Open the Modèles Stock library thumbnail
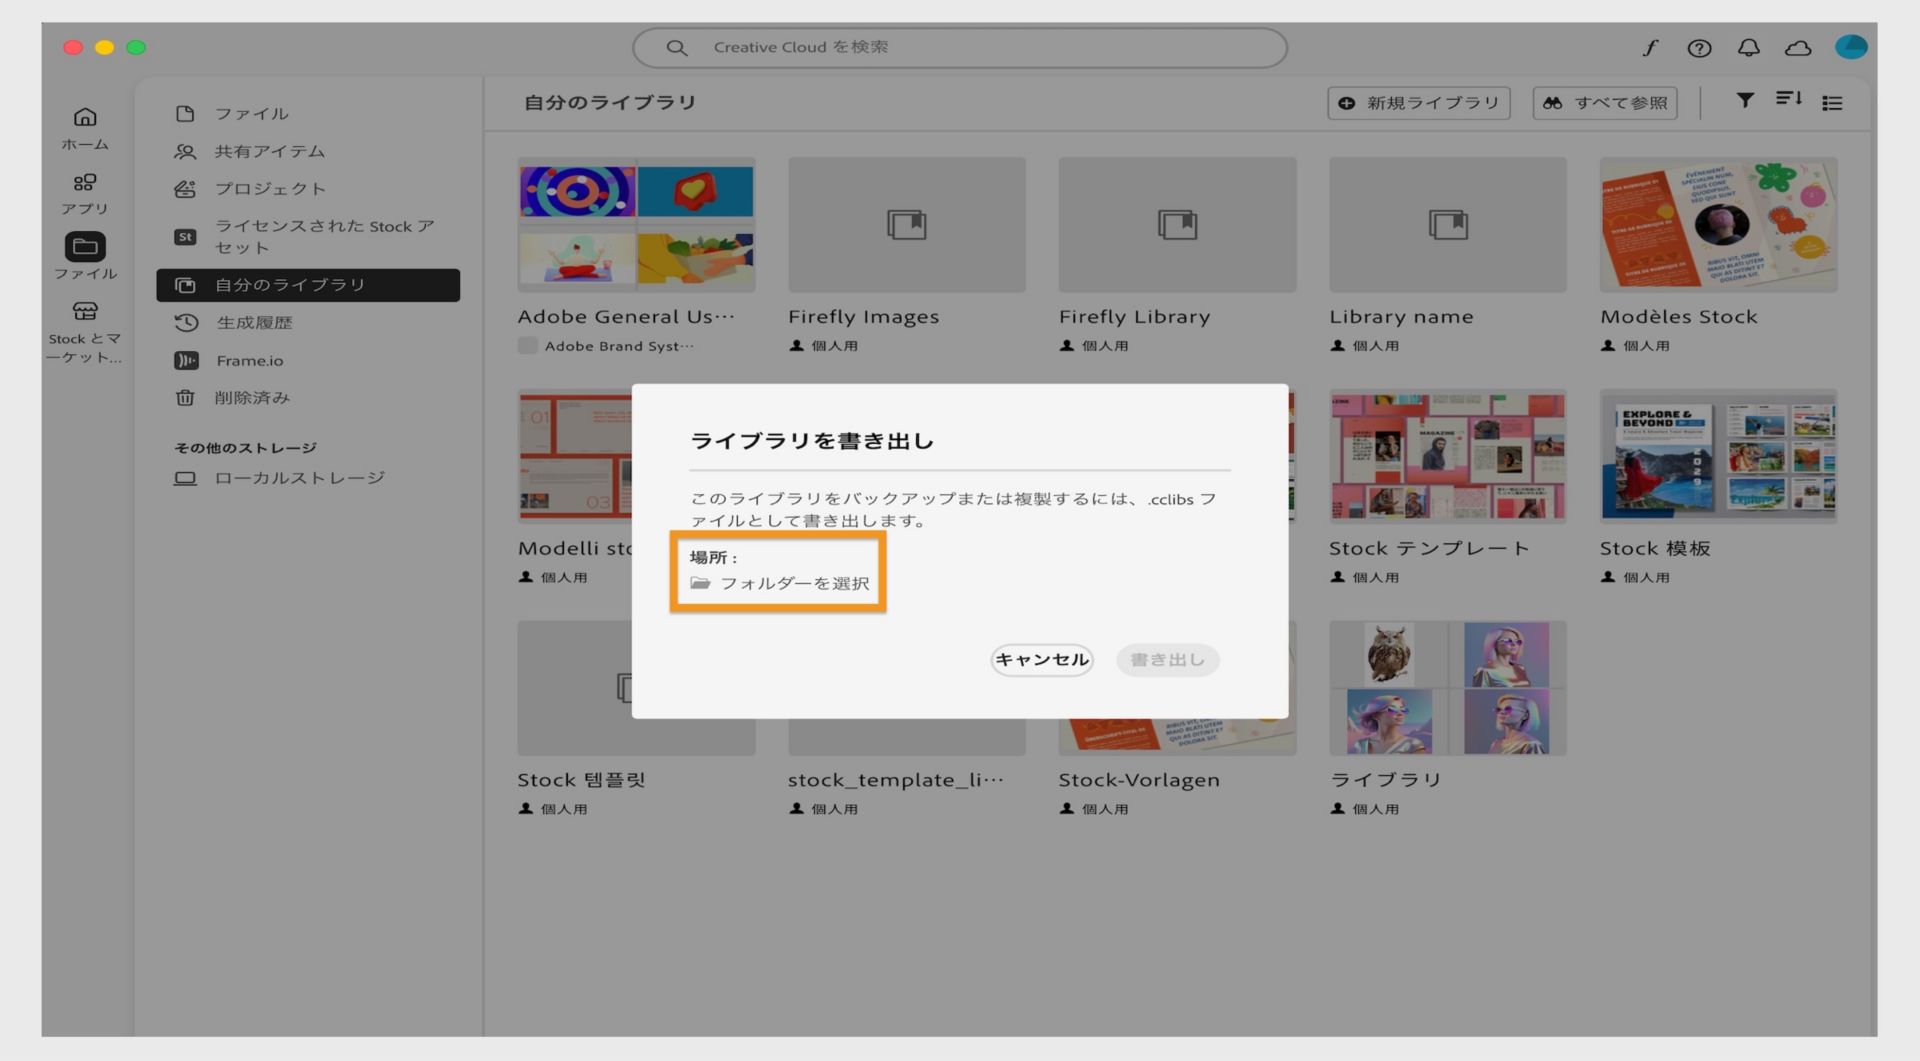The image size is (1920, 1061). [x=1718, y=225]
